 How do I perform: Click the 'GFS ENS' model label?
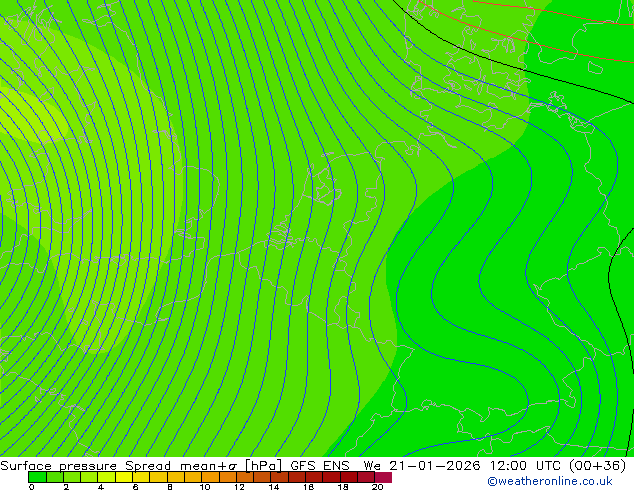tap(320, 466)
